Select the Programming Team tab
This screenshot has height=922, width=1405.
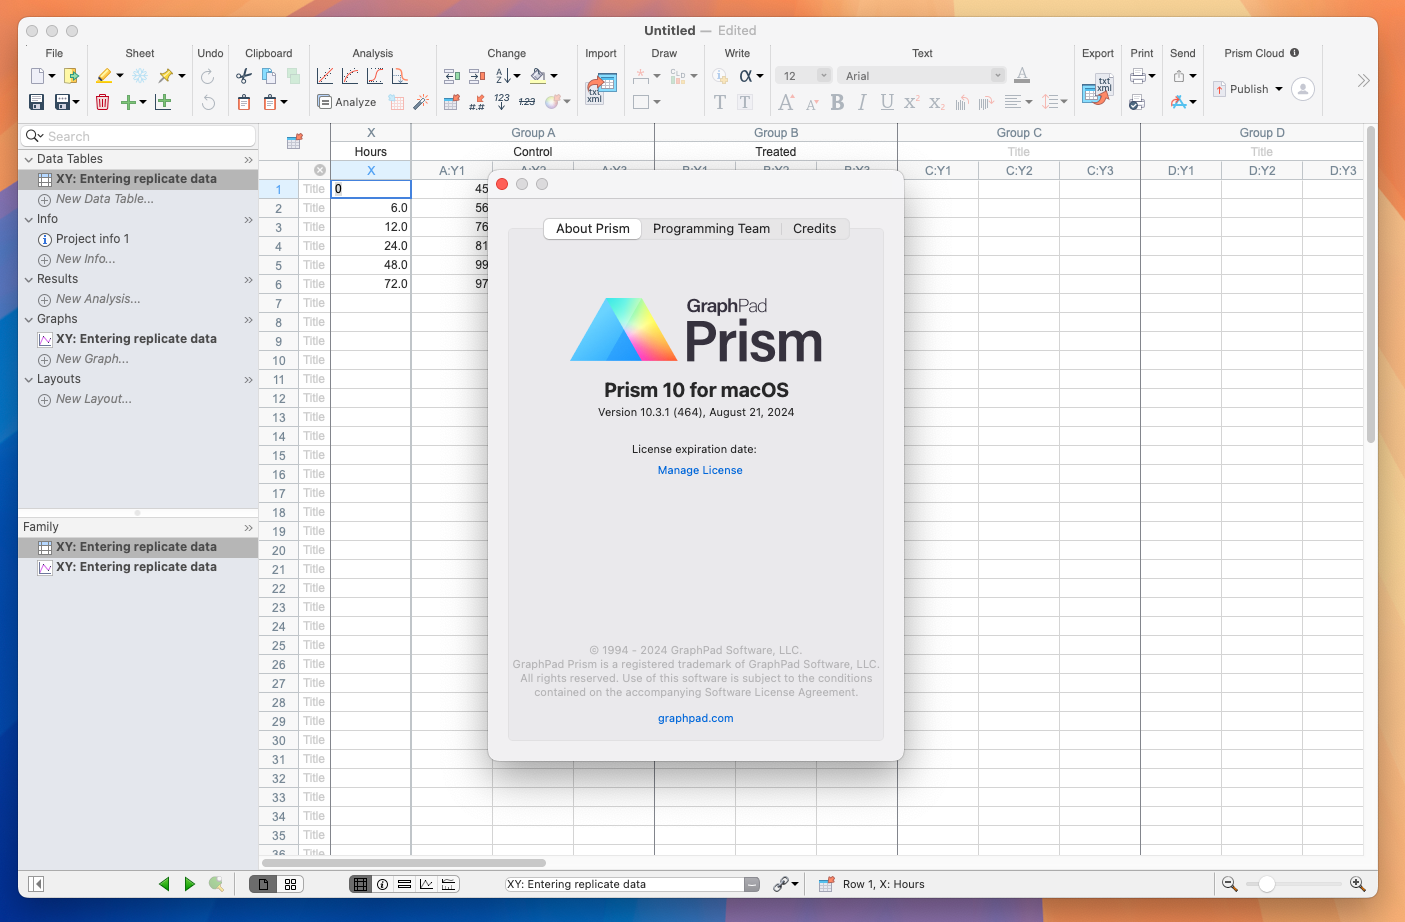coord(711,229)
